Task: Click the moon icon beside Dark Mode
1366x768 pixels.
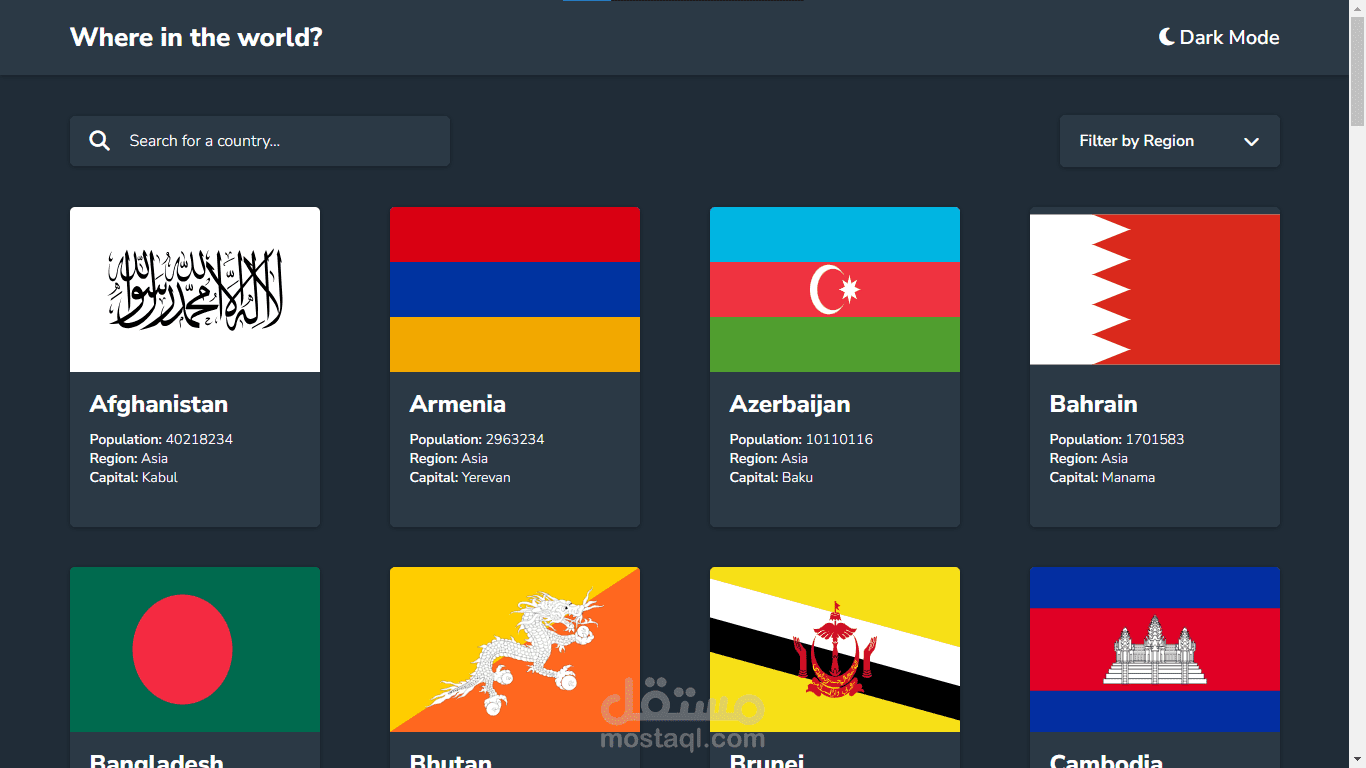Action: [x=1166, y=37]
